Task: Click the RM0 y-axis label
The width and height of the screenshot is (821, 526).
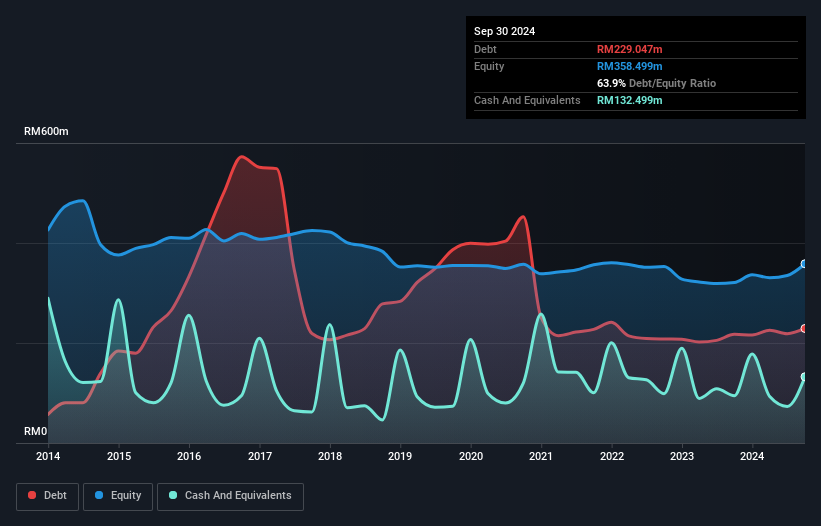Action: [x=36, y=431]
